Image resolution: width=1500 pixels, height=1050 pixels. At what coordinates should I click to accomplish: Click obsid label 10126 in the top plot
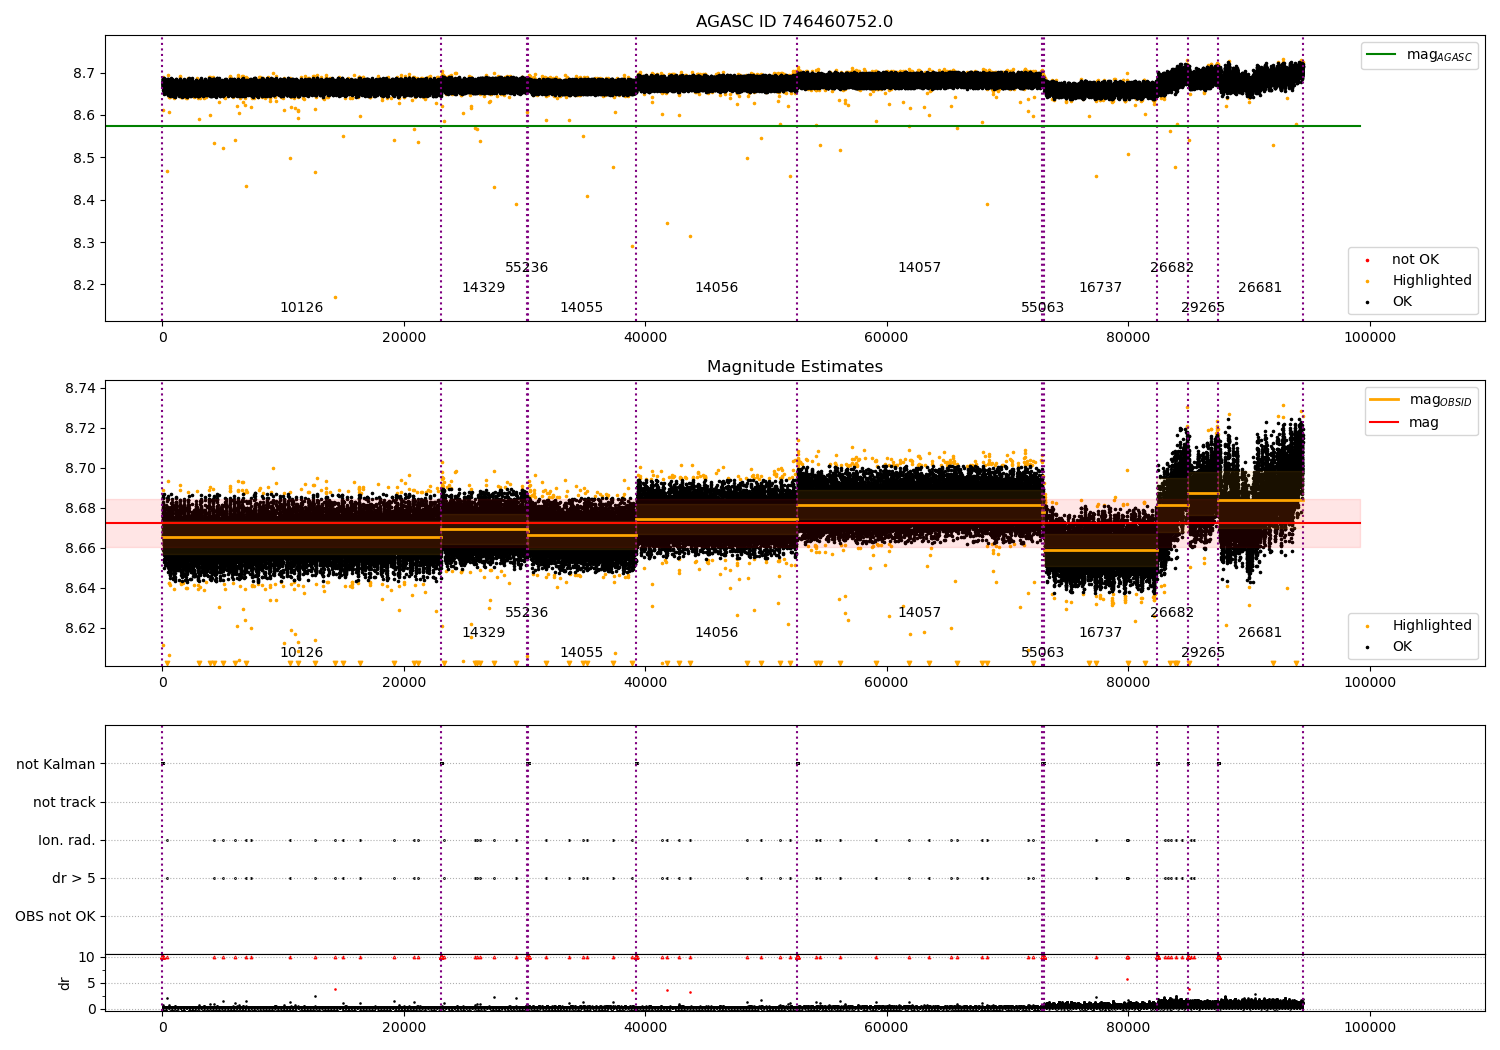pos(301,308)
